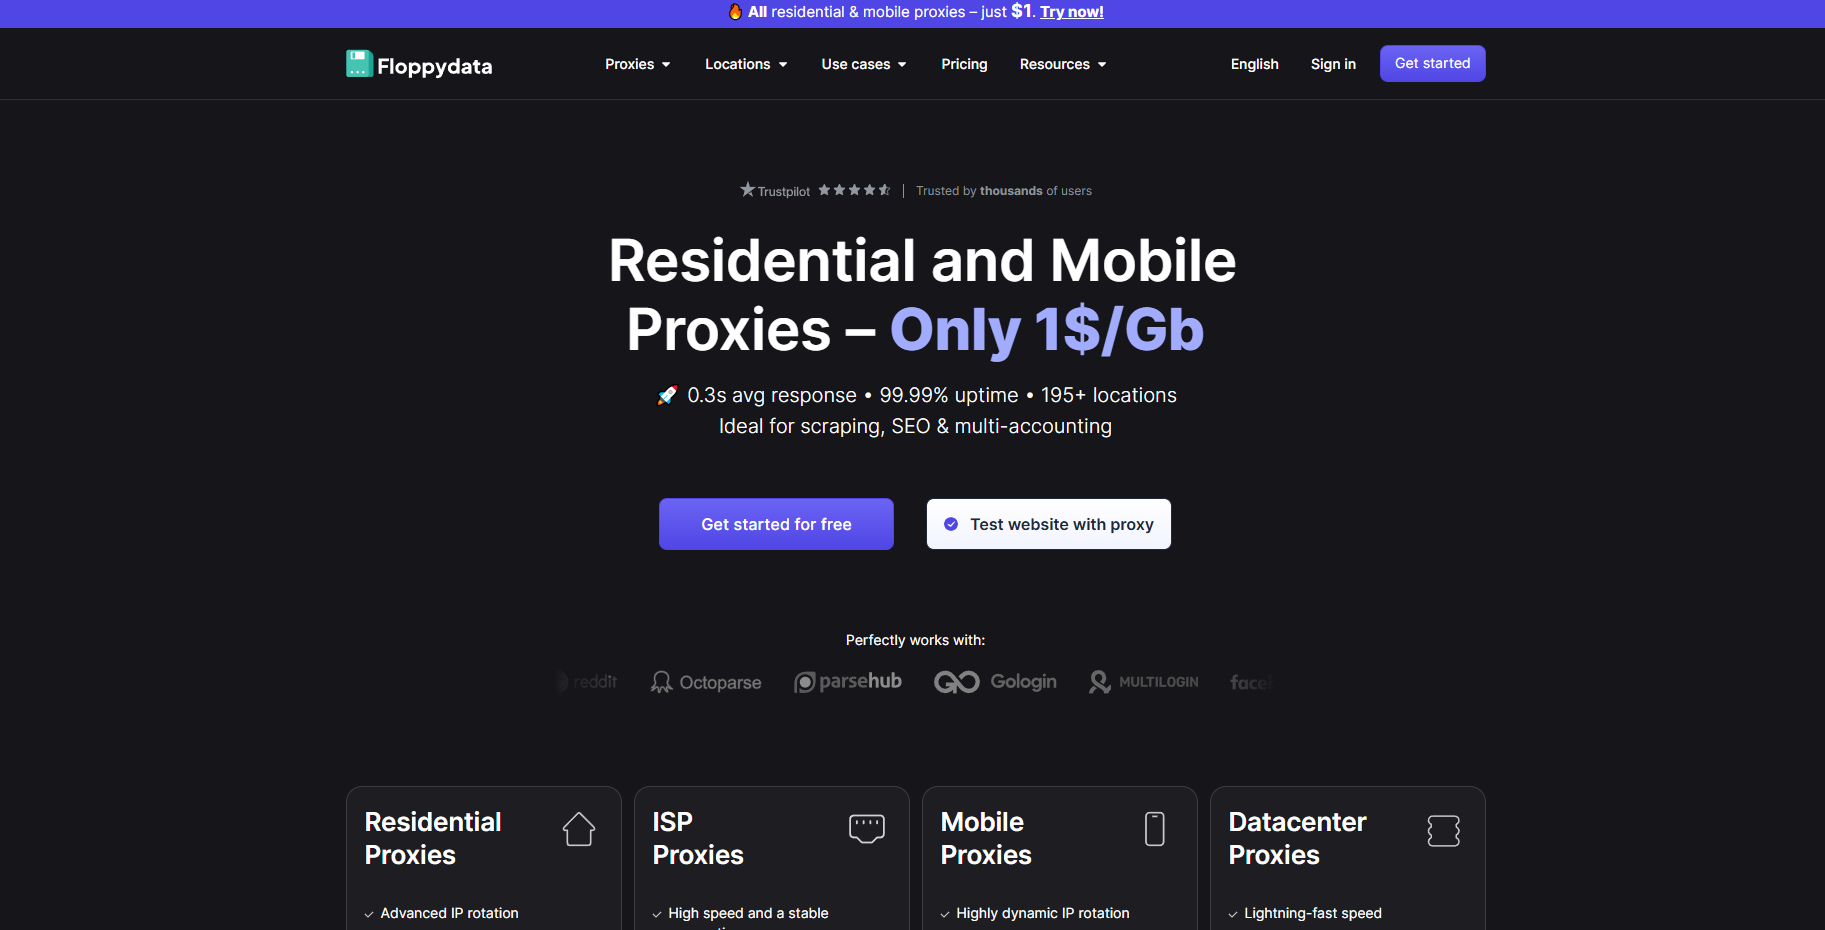Click the Try now! banner link

[x=1072, y=12]
